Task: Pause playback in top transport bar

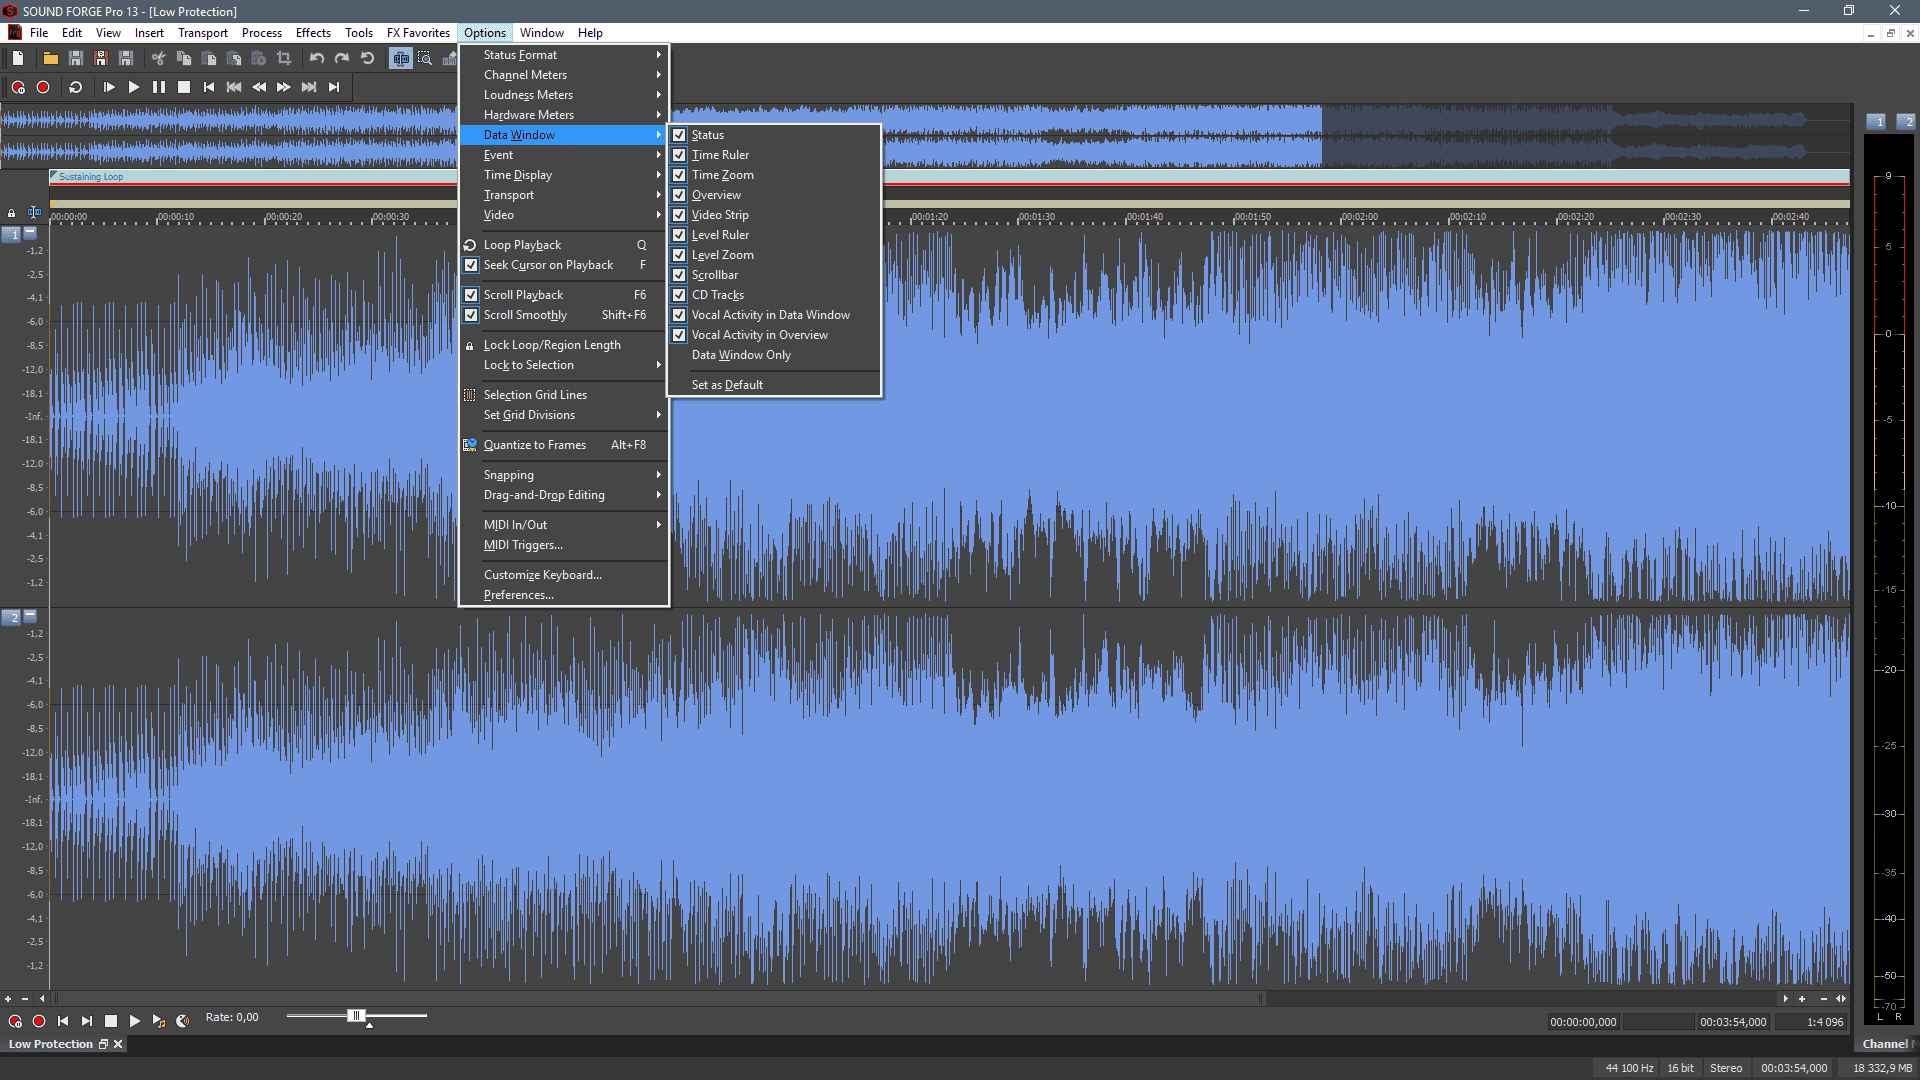Action: 159,87
